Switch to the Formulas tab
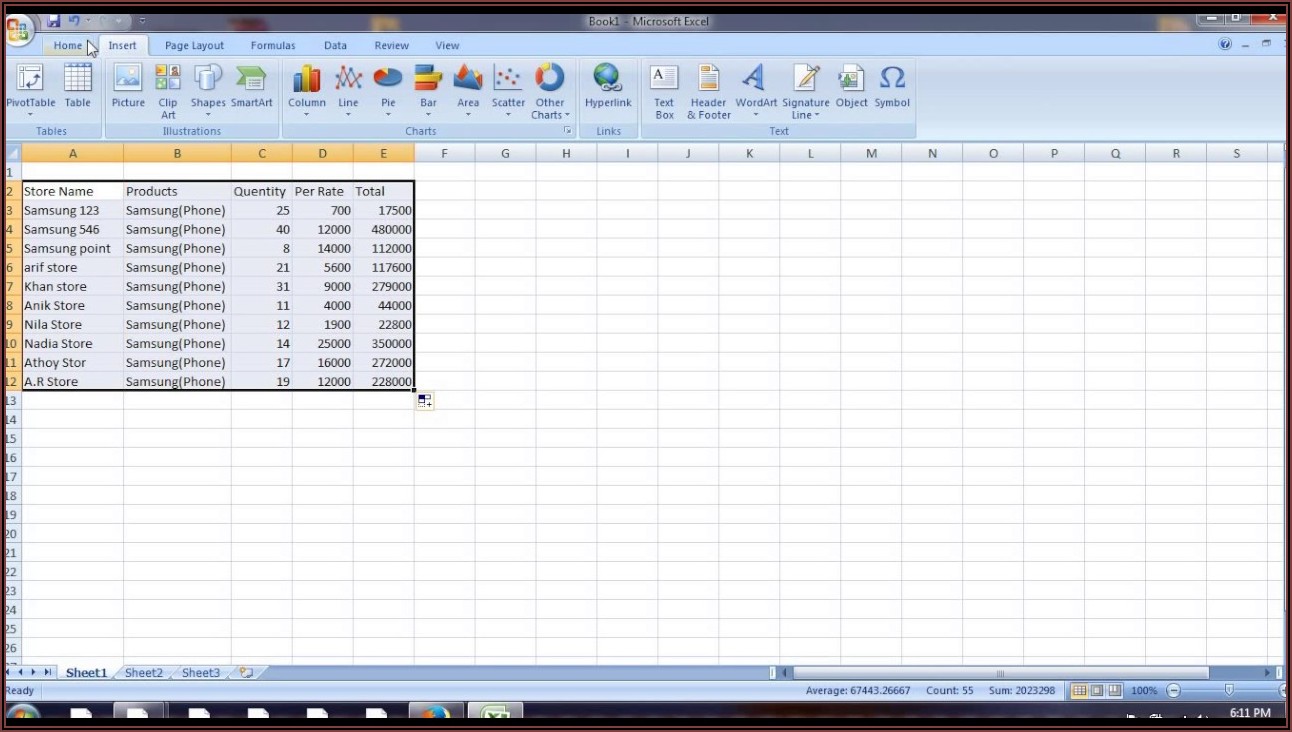The height and width of the screenshot is (732, 1292). coord(273,45)
